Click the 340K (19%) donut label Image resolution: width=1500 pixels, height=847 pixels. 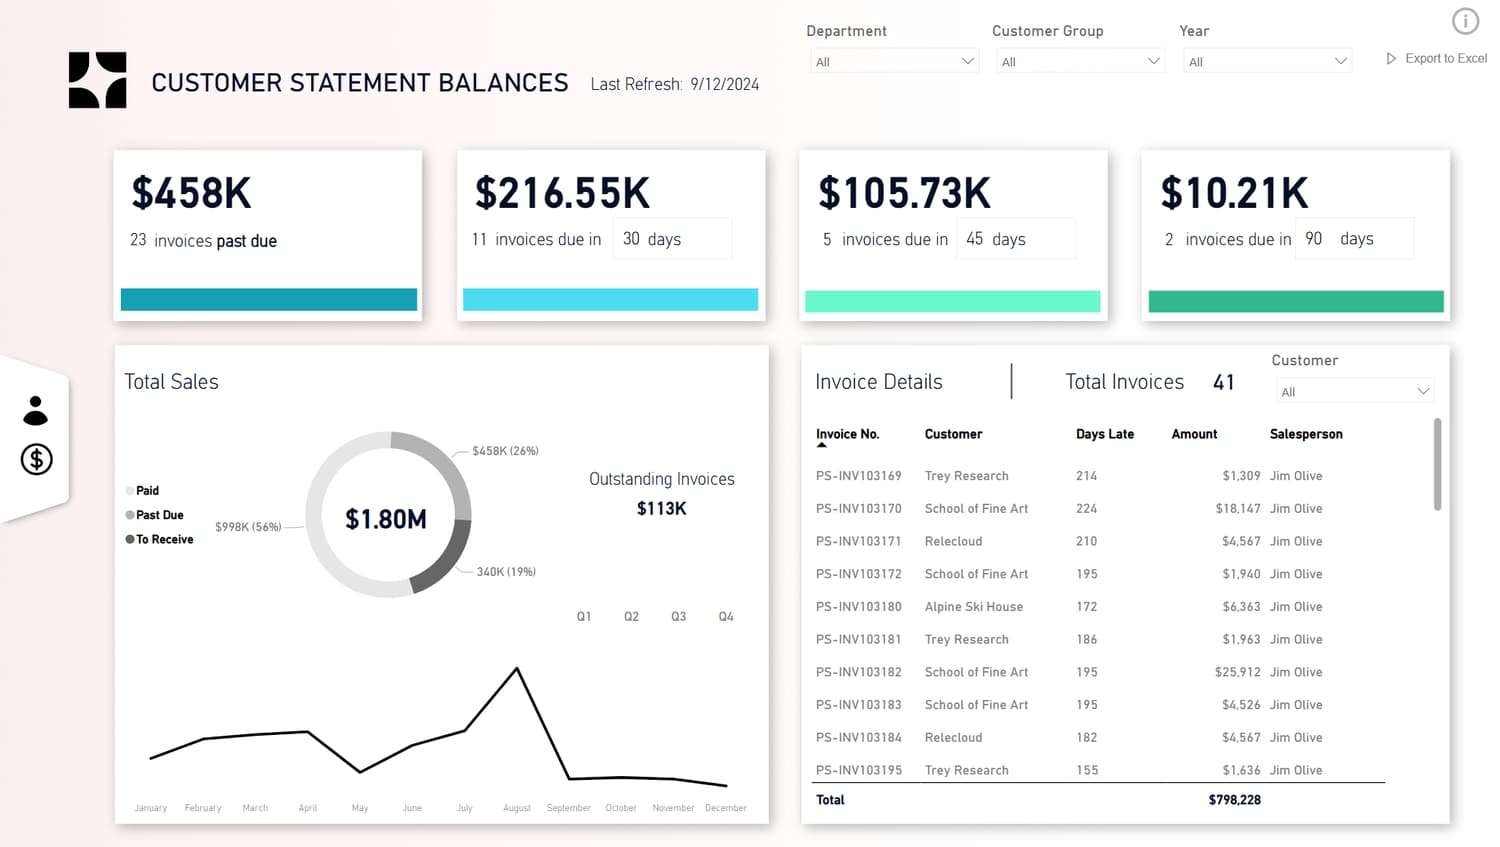point(506,572)
